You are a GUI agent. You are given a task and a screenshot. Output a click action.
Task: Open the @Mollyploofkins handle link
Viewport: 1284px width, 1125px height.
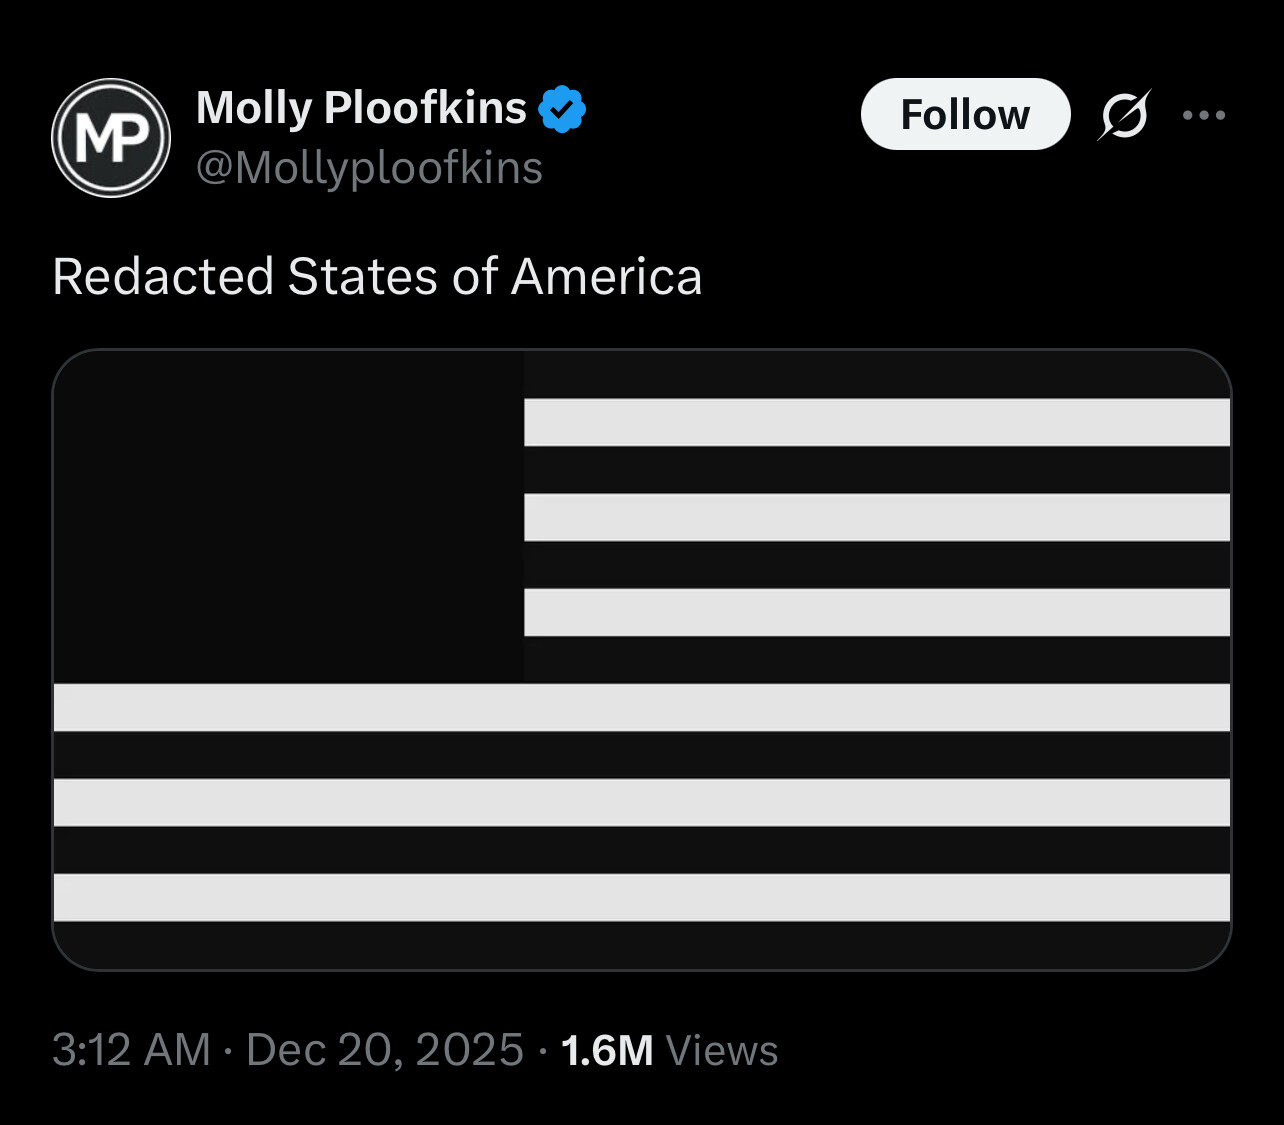tap(369, 168)
